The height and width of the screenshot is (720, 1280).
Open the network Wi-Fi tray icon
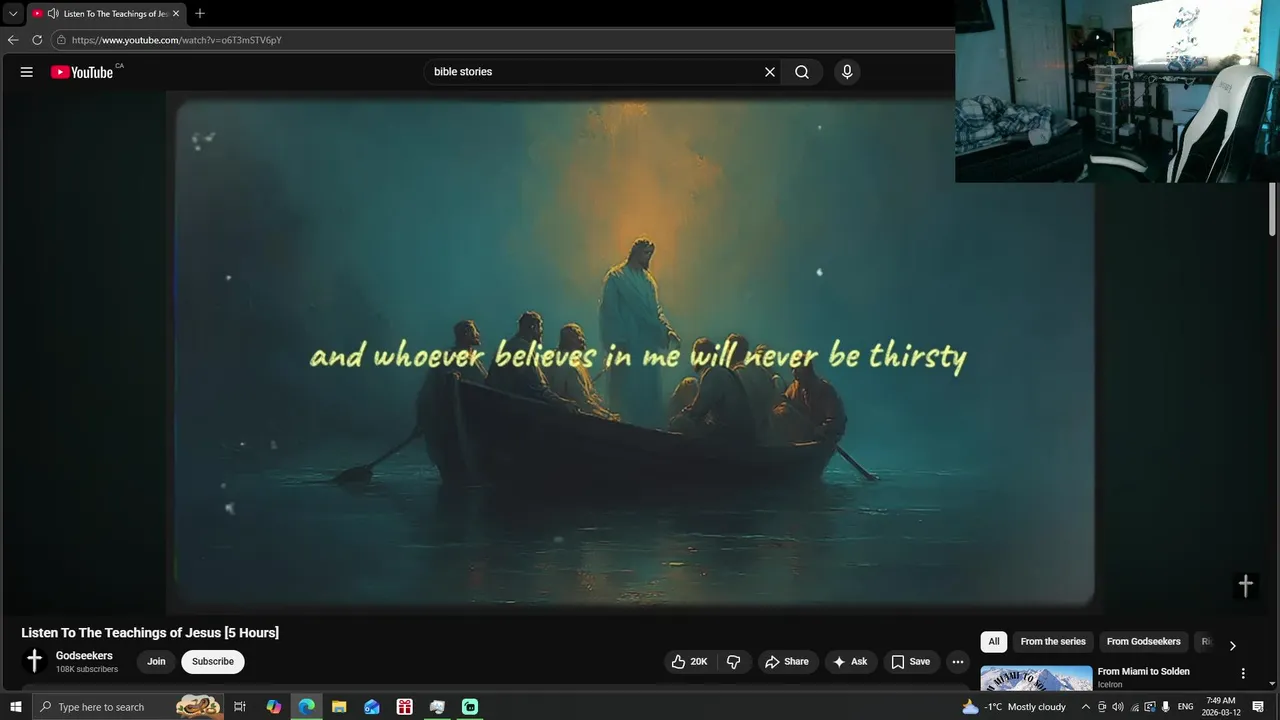pyautogui.click(x=1134, y=707)
